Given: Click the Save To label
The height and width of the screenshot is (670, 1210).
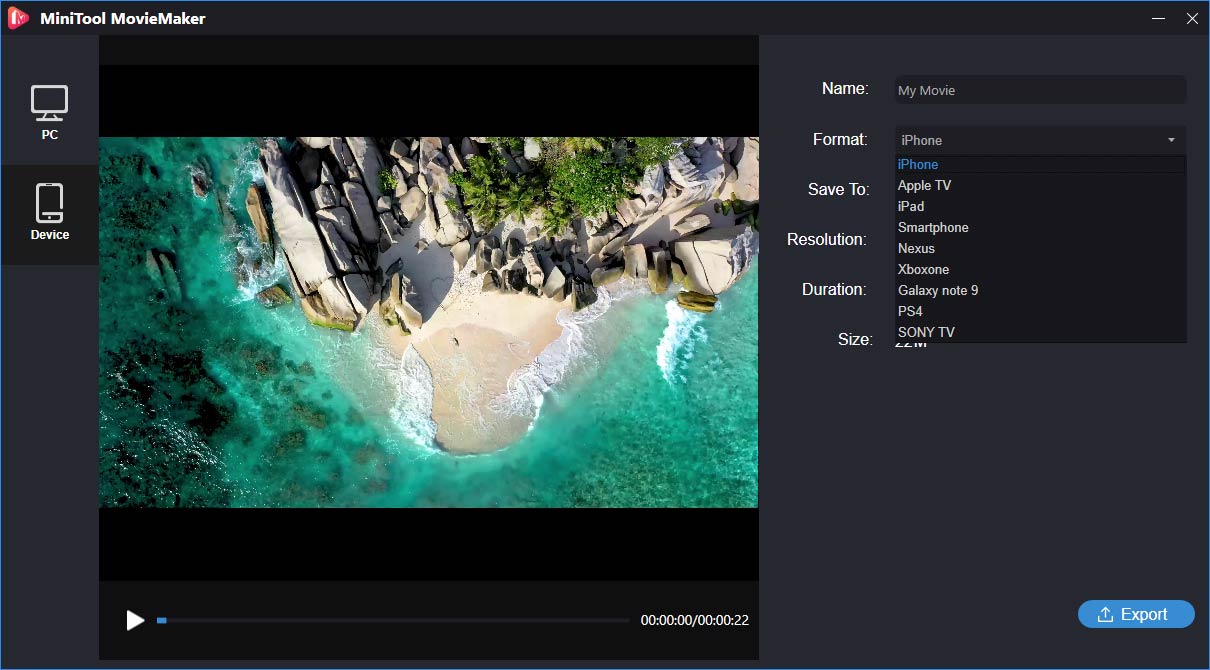Looking at the screenshot, I should tap(838, 189).
